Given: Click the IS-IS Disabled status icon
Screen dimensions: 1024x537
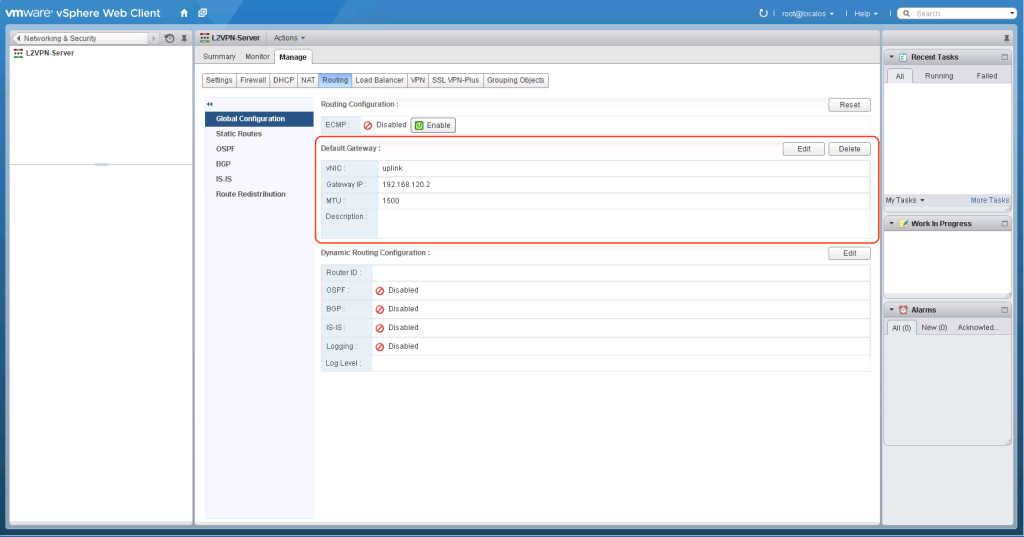Looking at the screenshot, I should (379, 328).
